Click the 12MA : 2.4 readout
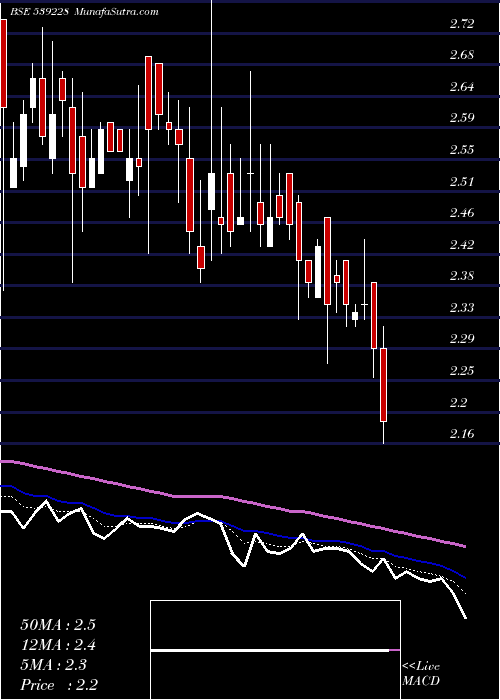 click(x=58, y=645)
